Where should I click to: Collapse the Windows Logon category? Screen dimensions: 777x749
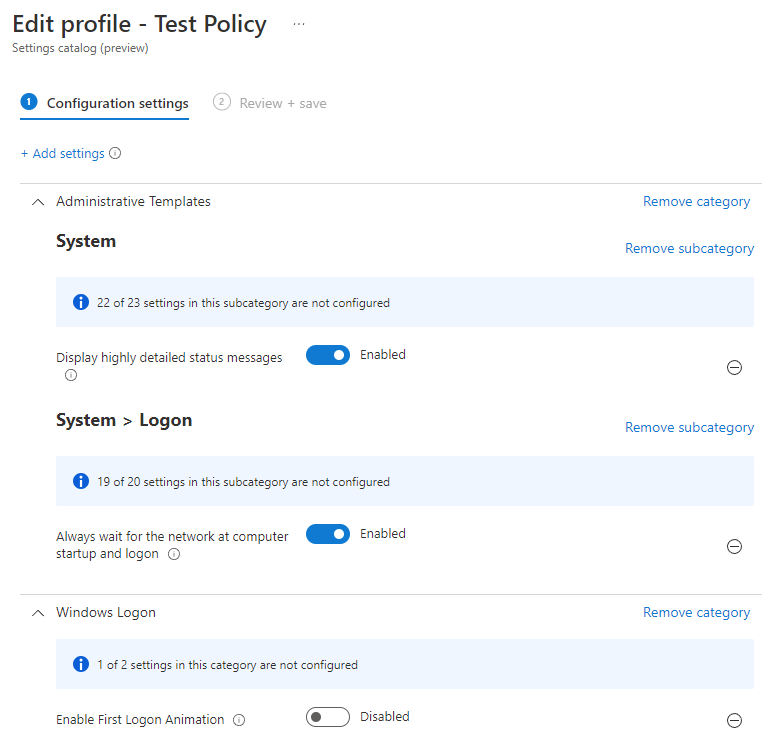coord(38,613)
